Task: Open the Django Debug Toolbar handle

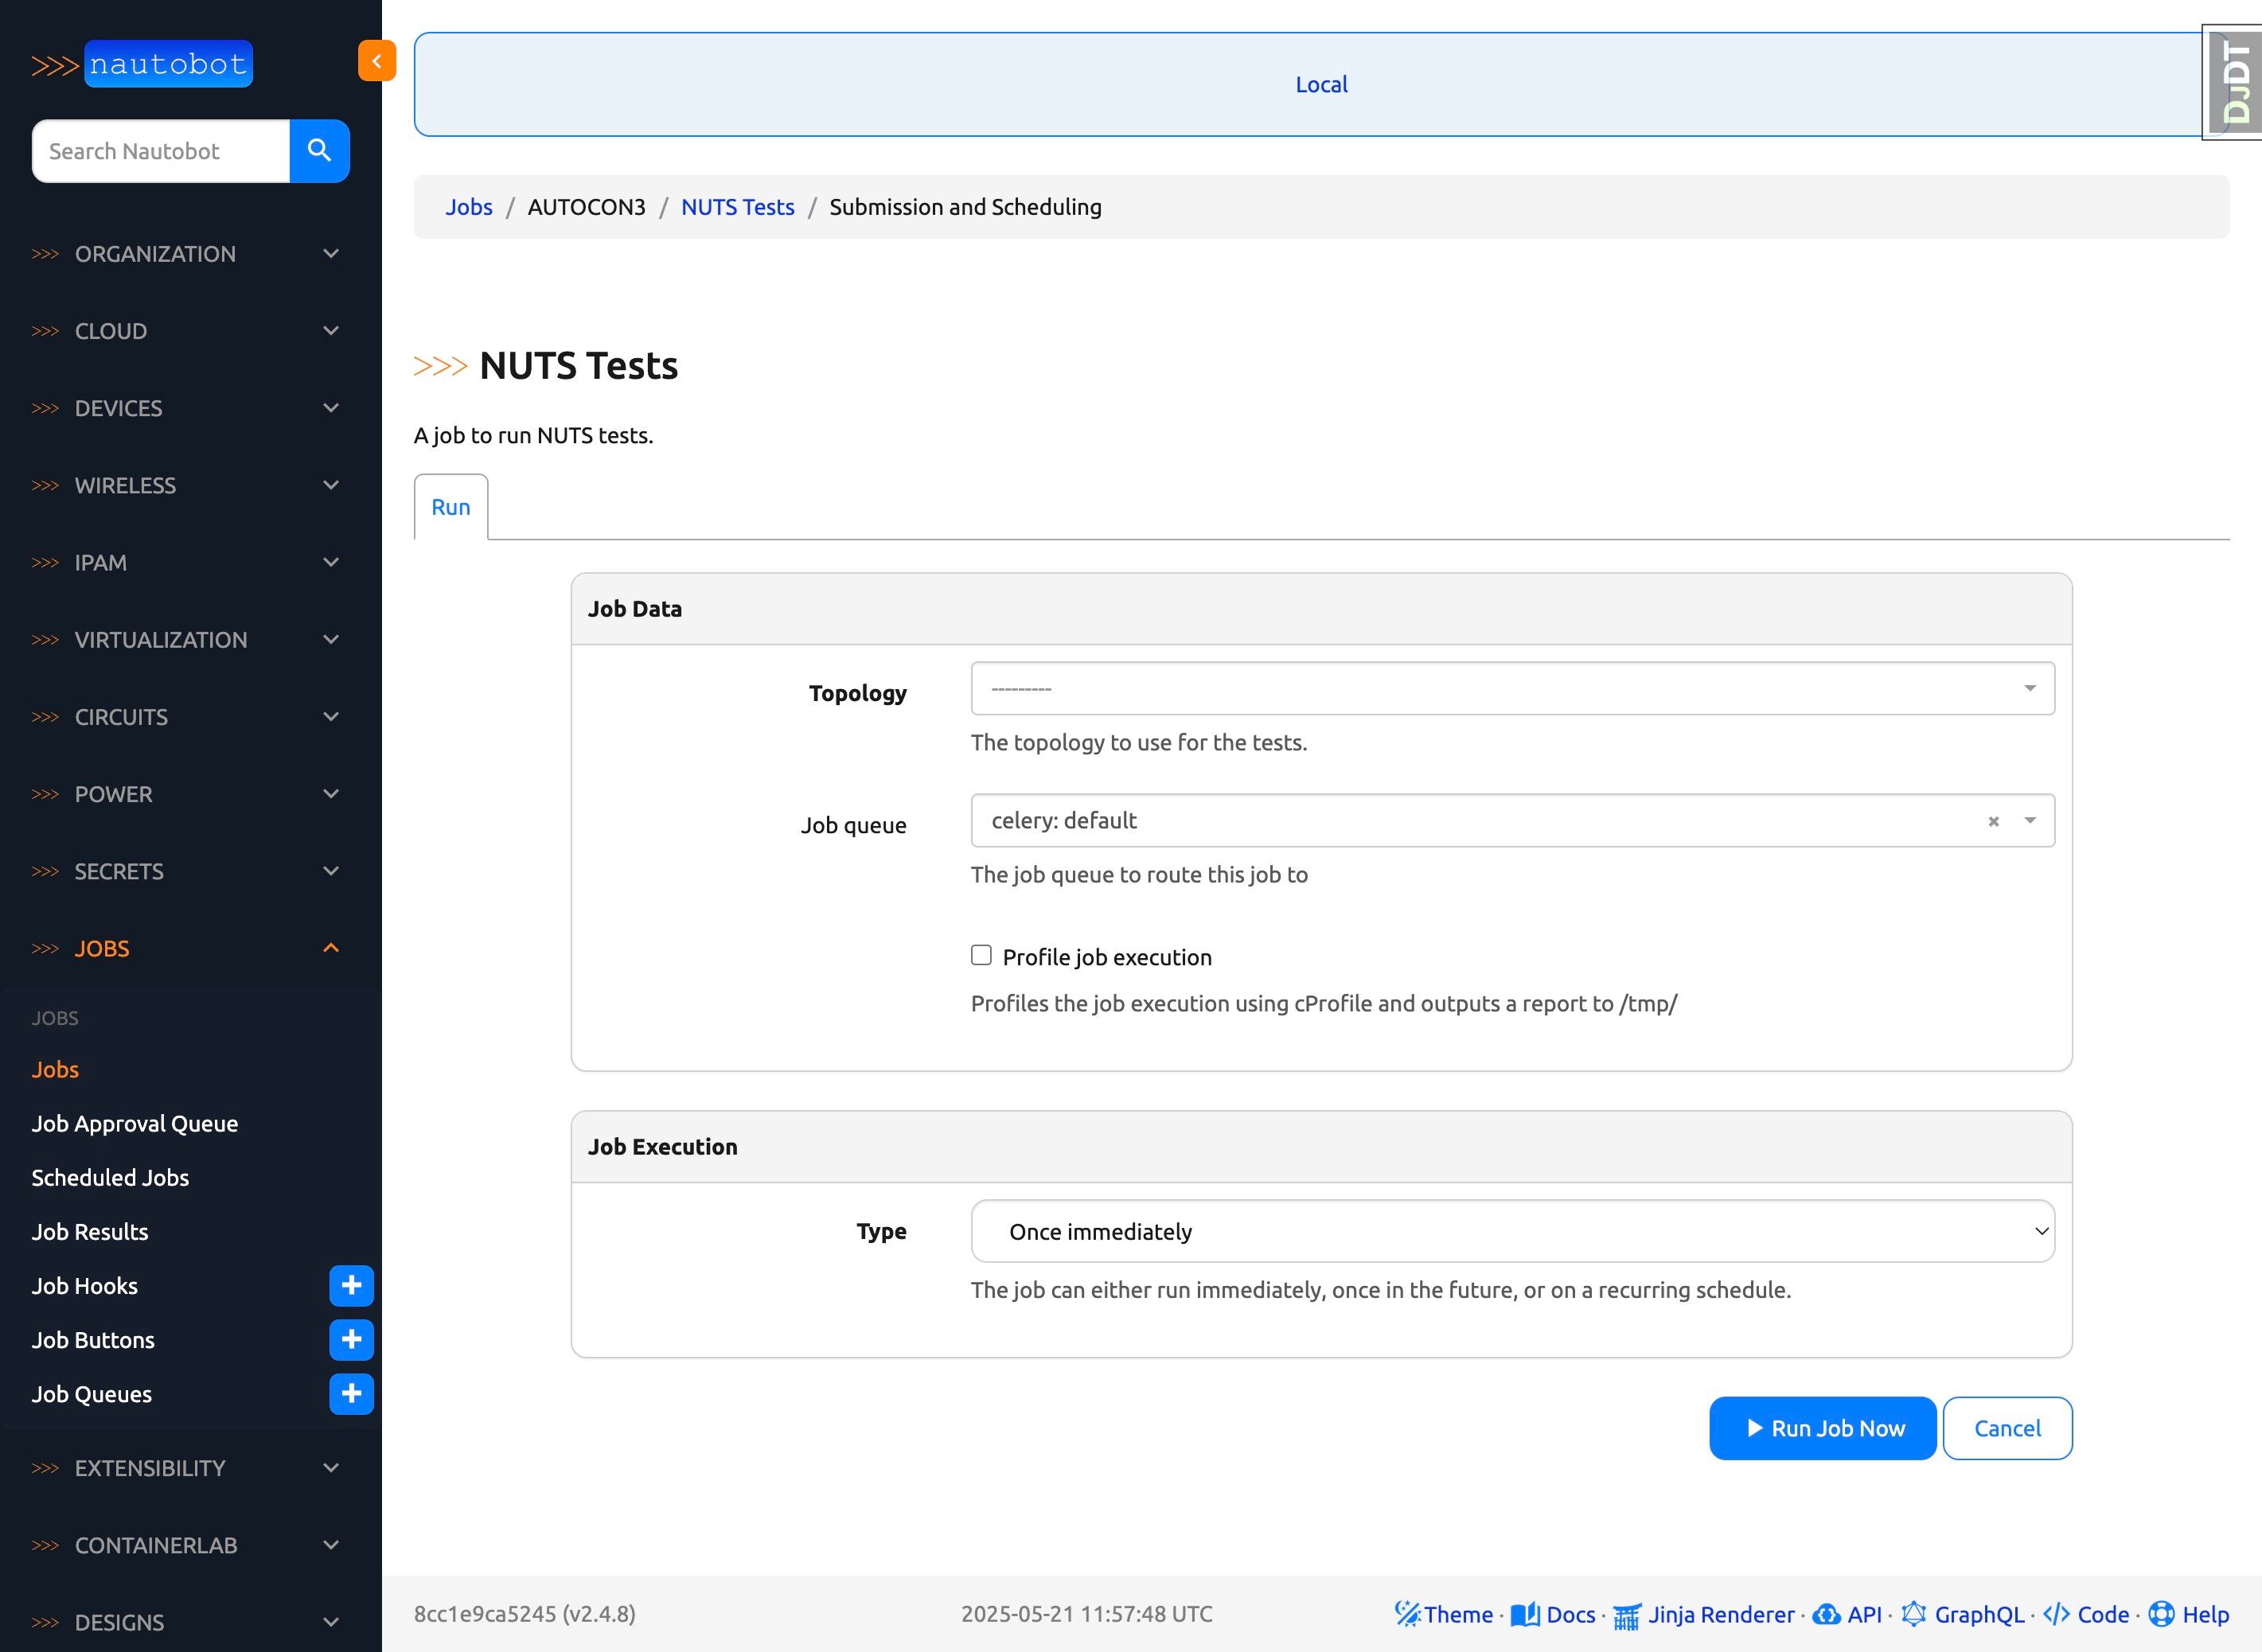Action: point(2236,83)
